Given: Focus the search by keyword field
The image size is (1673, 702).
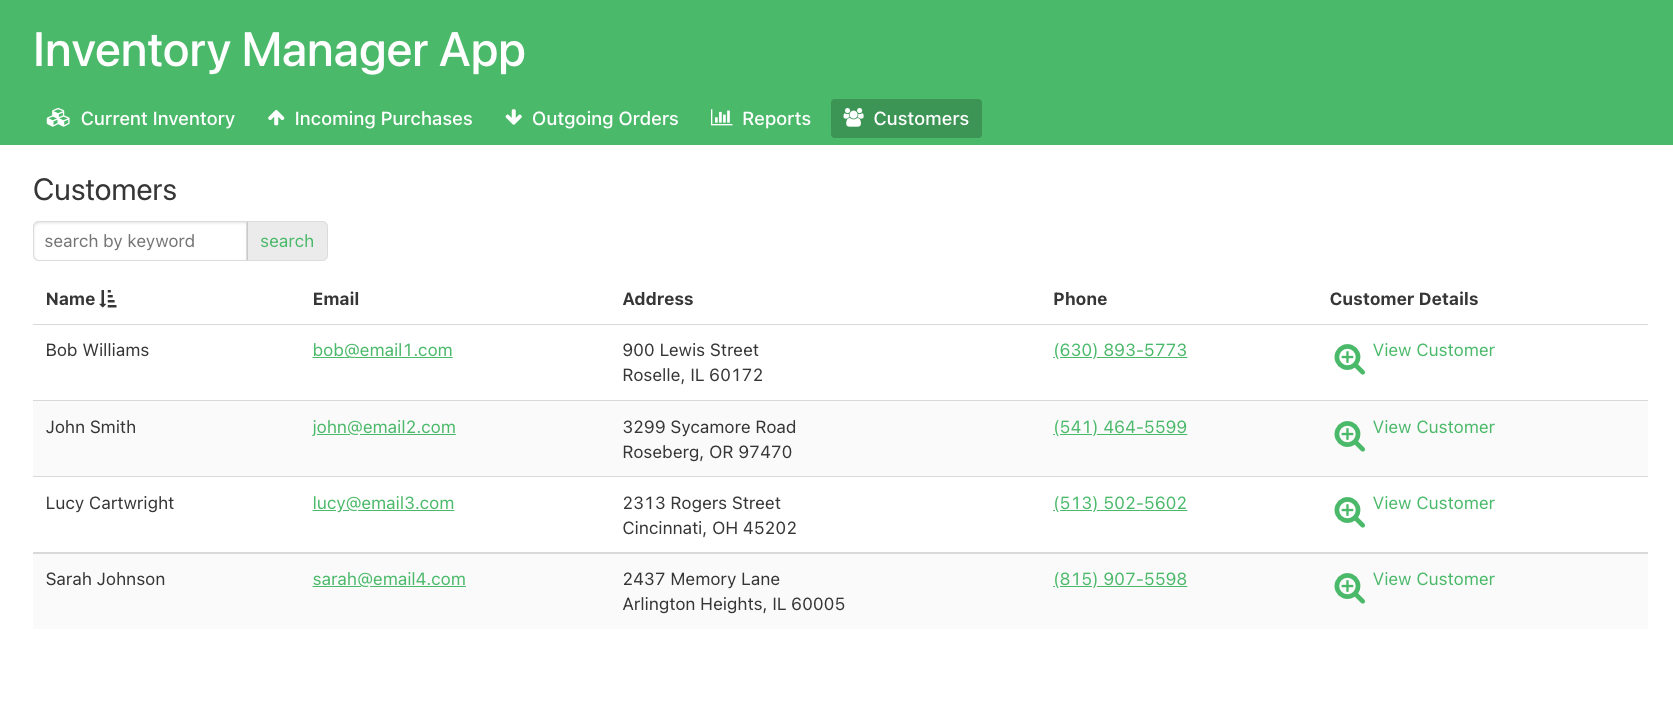Looking at the screenshot, I should [140, 241].
